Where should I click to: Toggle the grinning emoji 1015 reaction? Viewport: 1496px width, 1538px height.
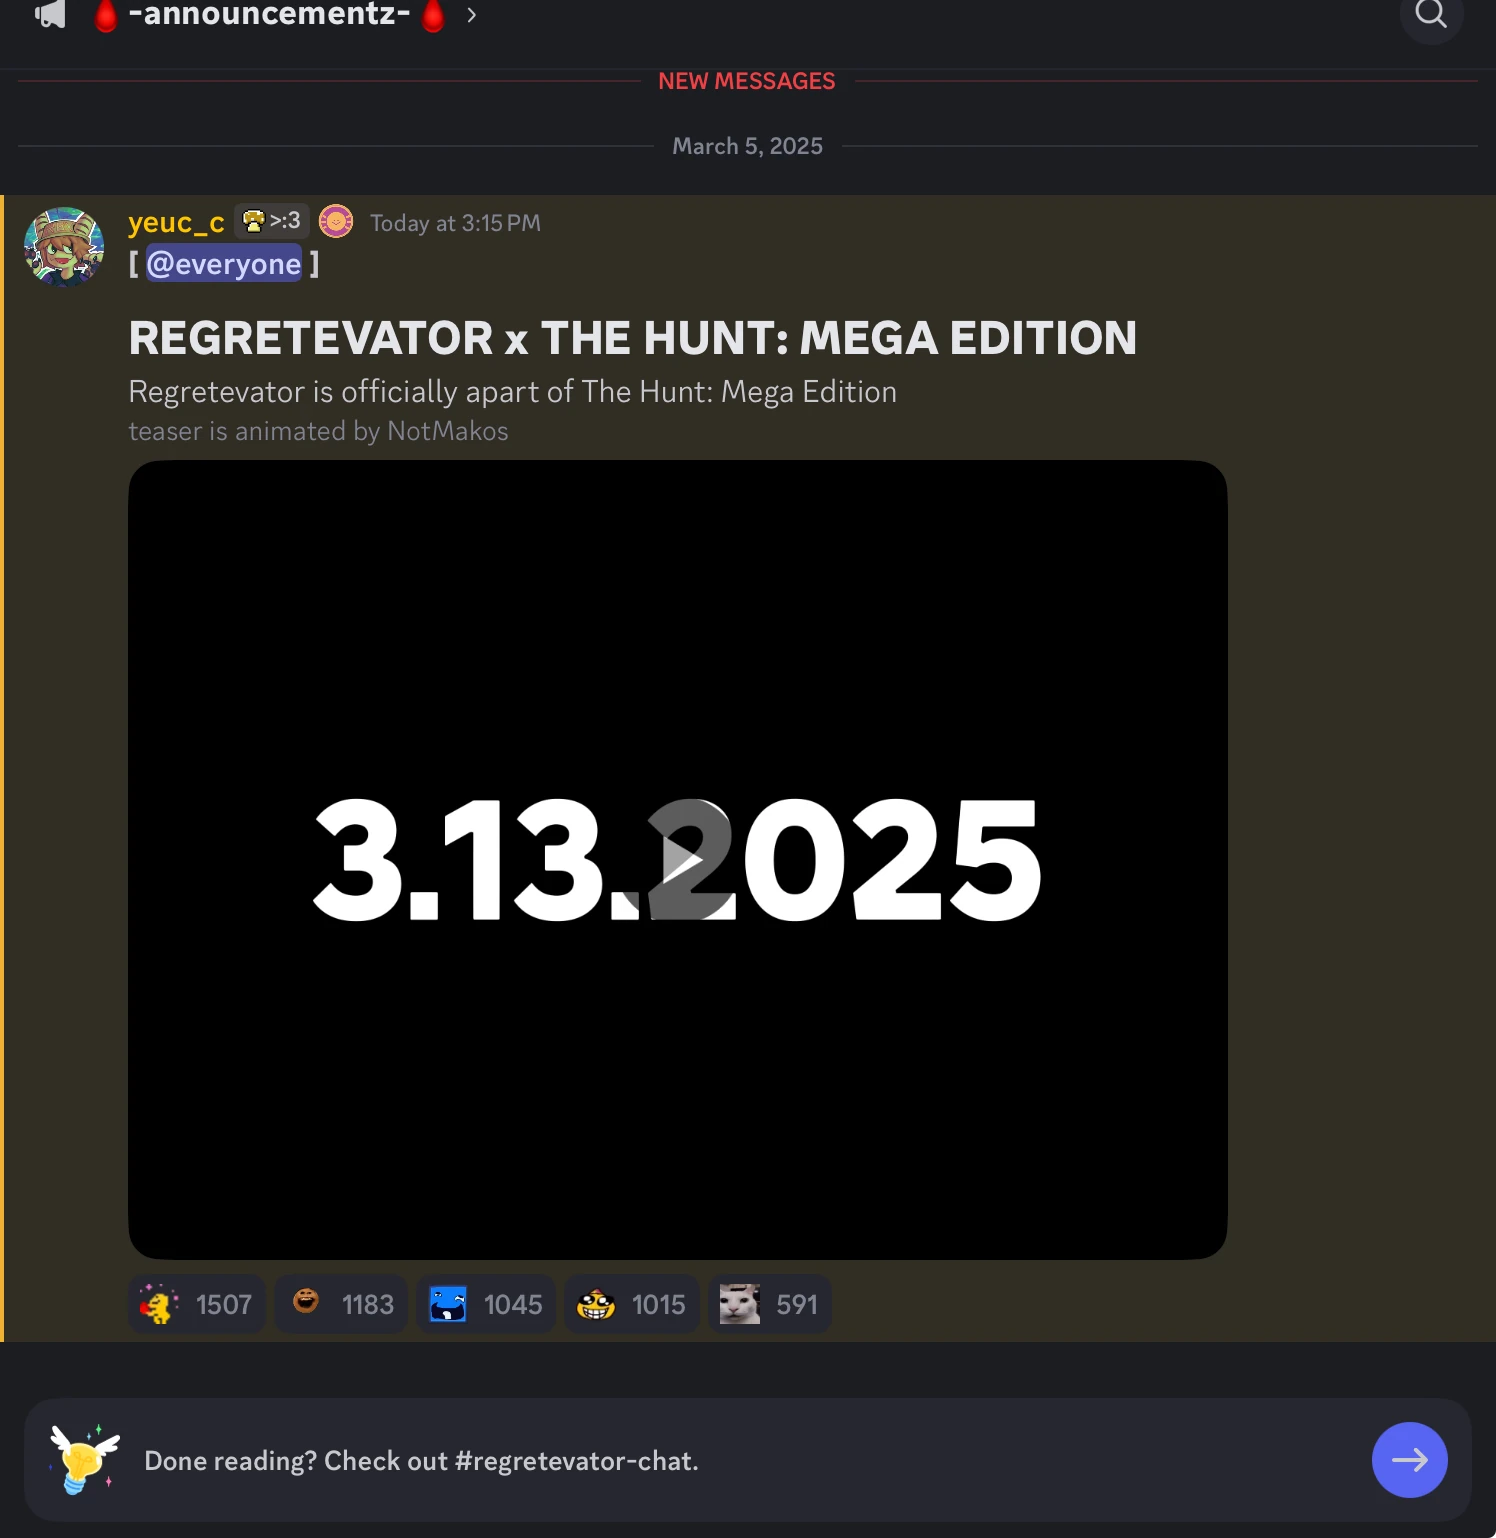tap(630, 1303)
